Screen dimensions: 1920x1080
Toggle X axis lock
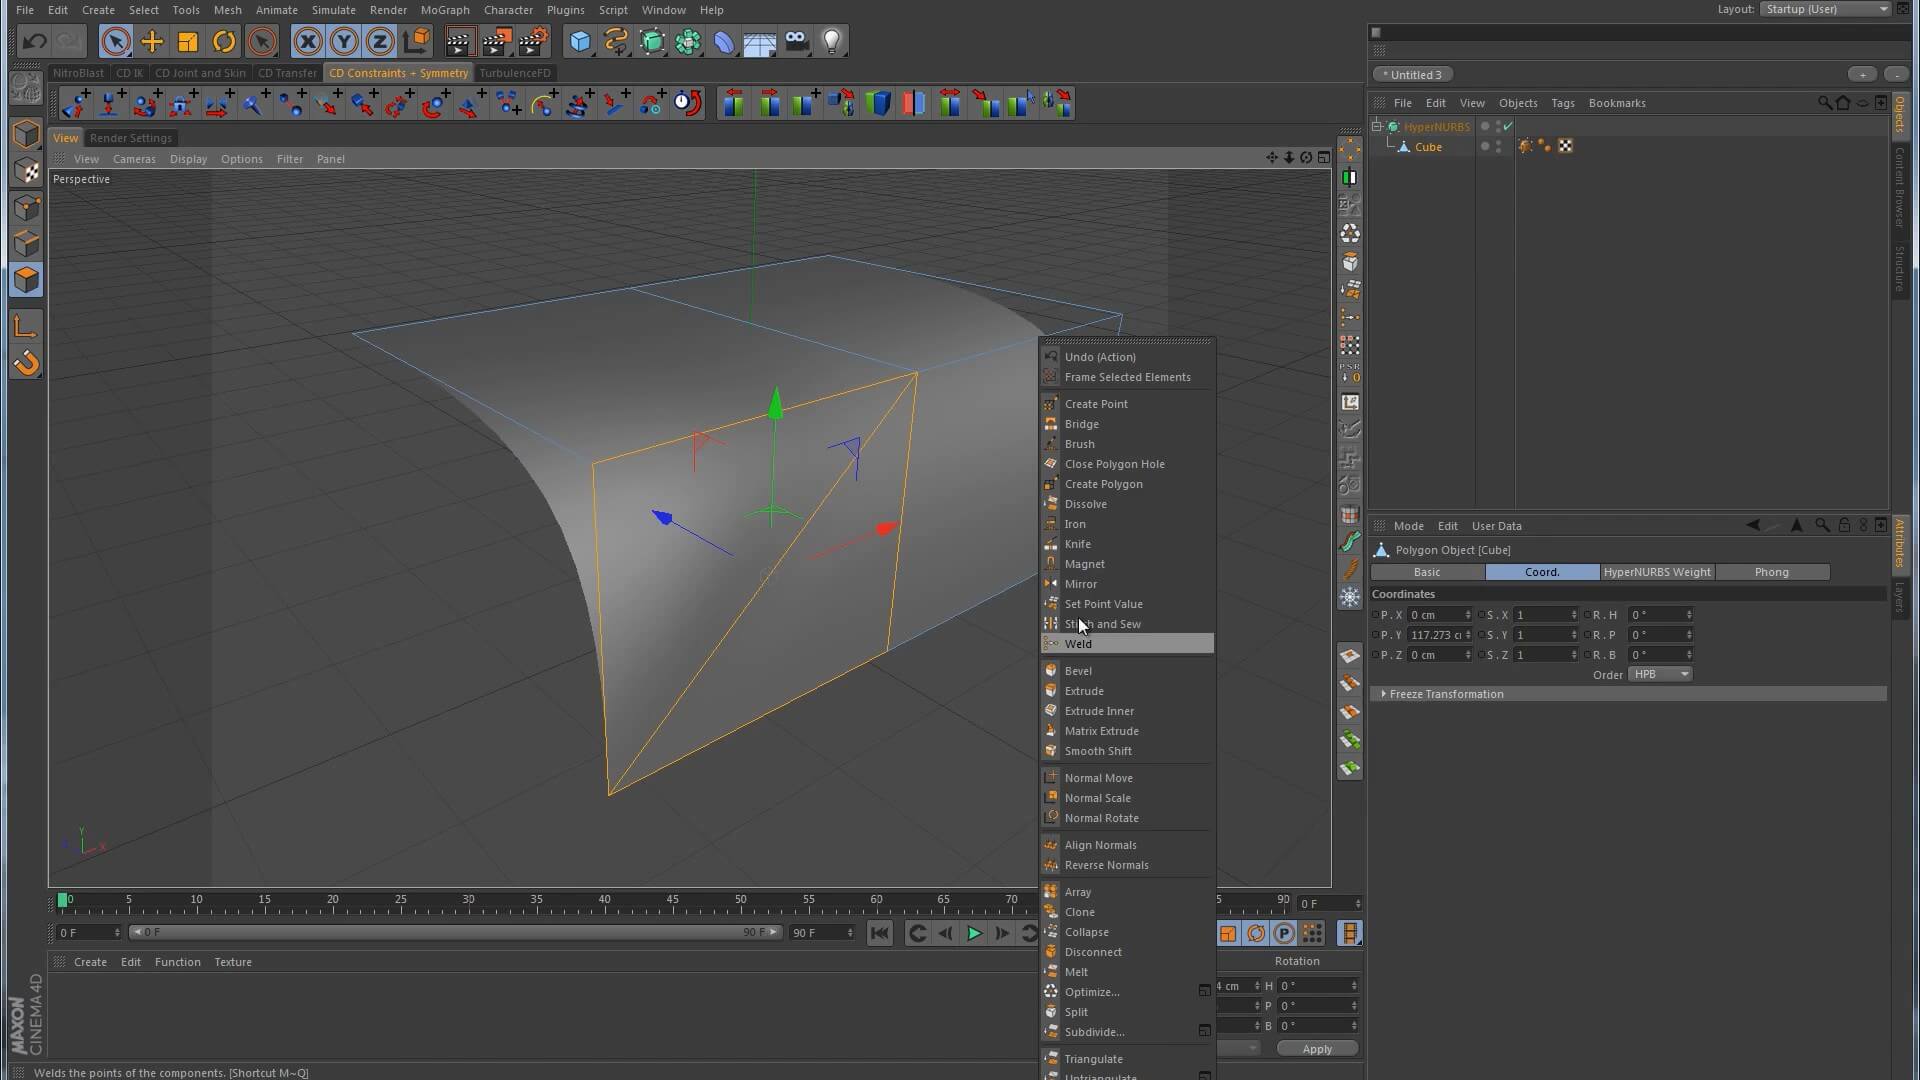(308, 41)
